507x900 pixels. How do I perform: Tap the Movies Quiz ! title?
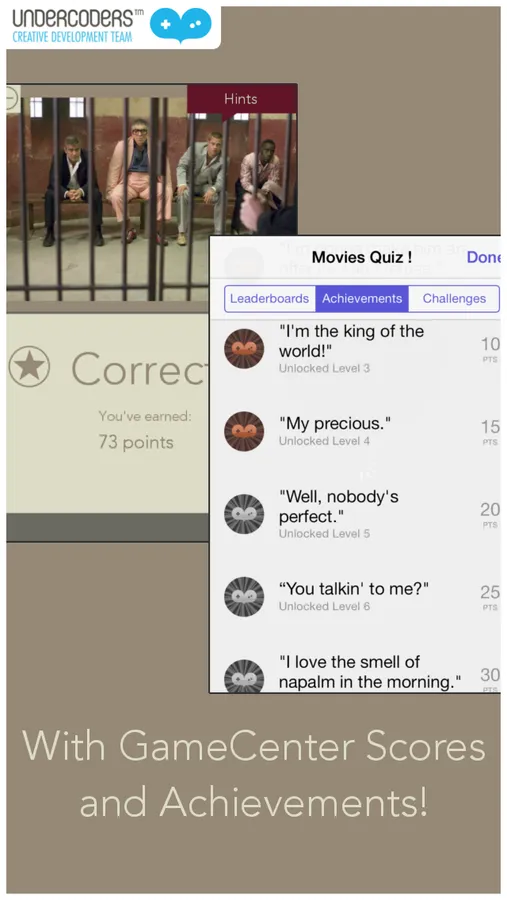pyautogui.click(x=362, y=257)
